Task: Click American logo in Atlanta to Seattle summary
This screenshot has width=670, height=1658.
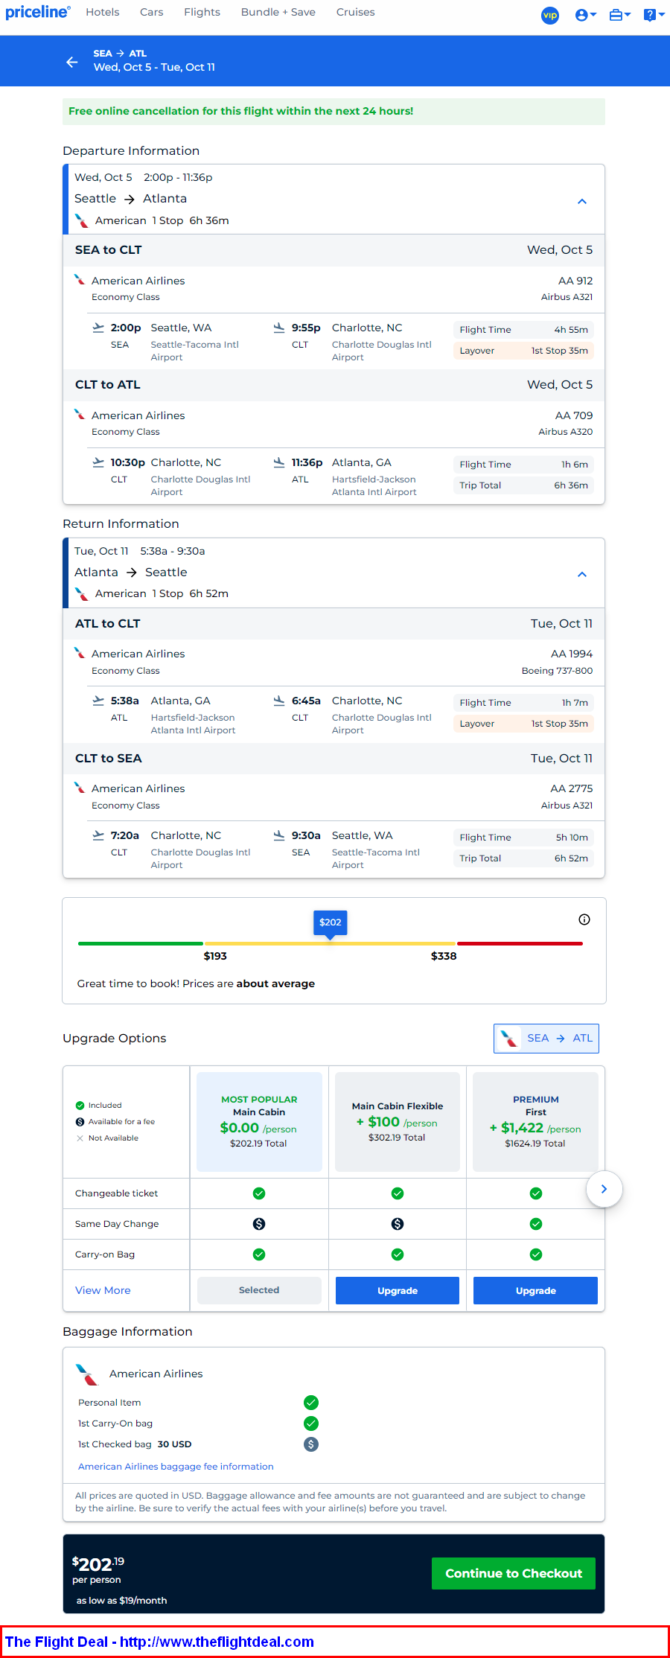Action: [81, 593]
